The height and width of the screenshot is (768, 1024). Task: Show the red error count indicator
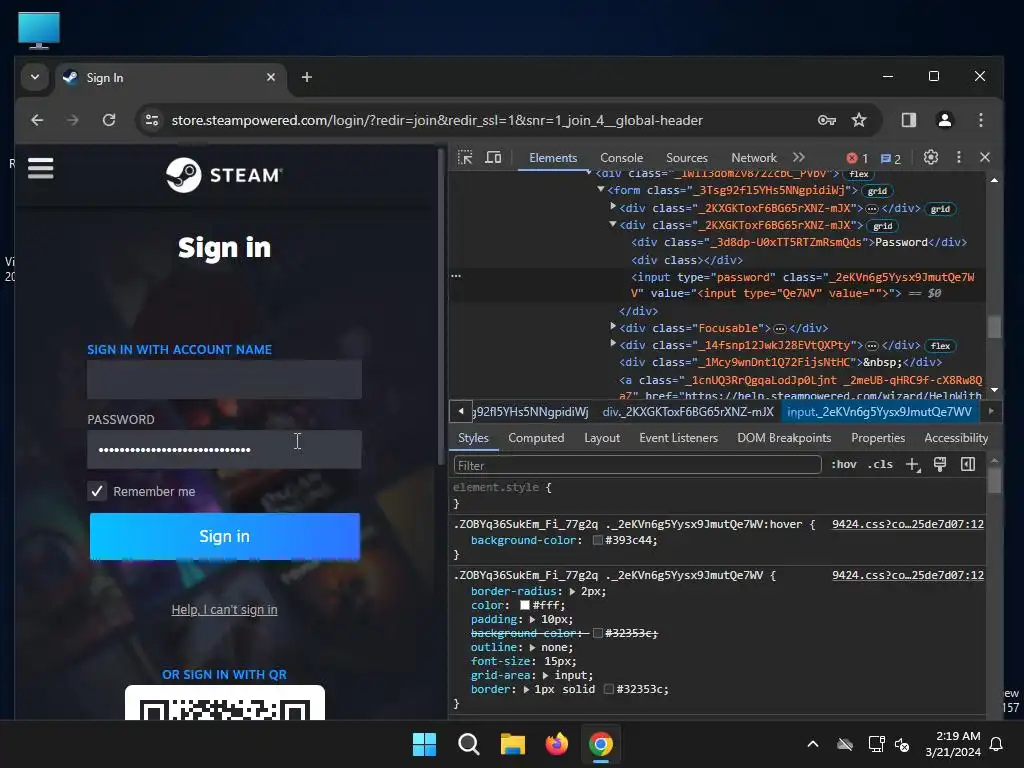coord(857,158)
